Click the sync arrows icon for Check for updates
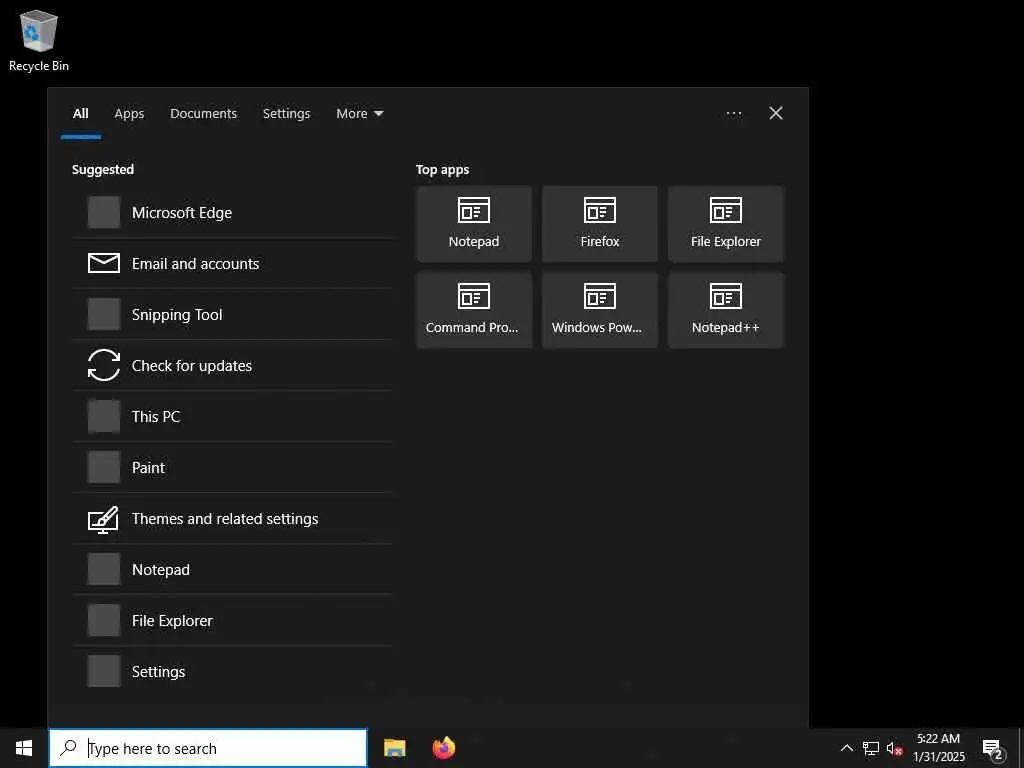 [x=104, y=365]
